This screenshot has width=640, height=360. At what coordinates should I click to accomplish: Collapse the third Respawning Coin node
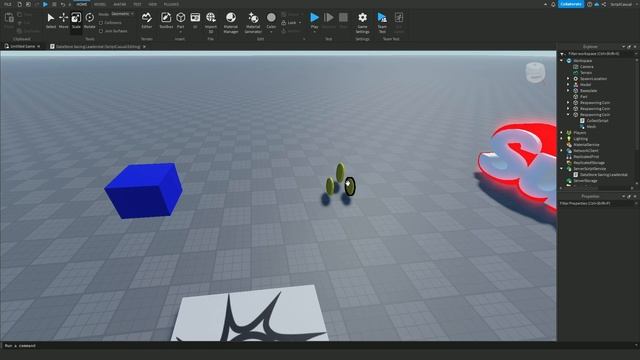568,115
